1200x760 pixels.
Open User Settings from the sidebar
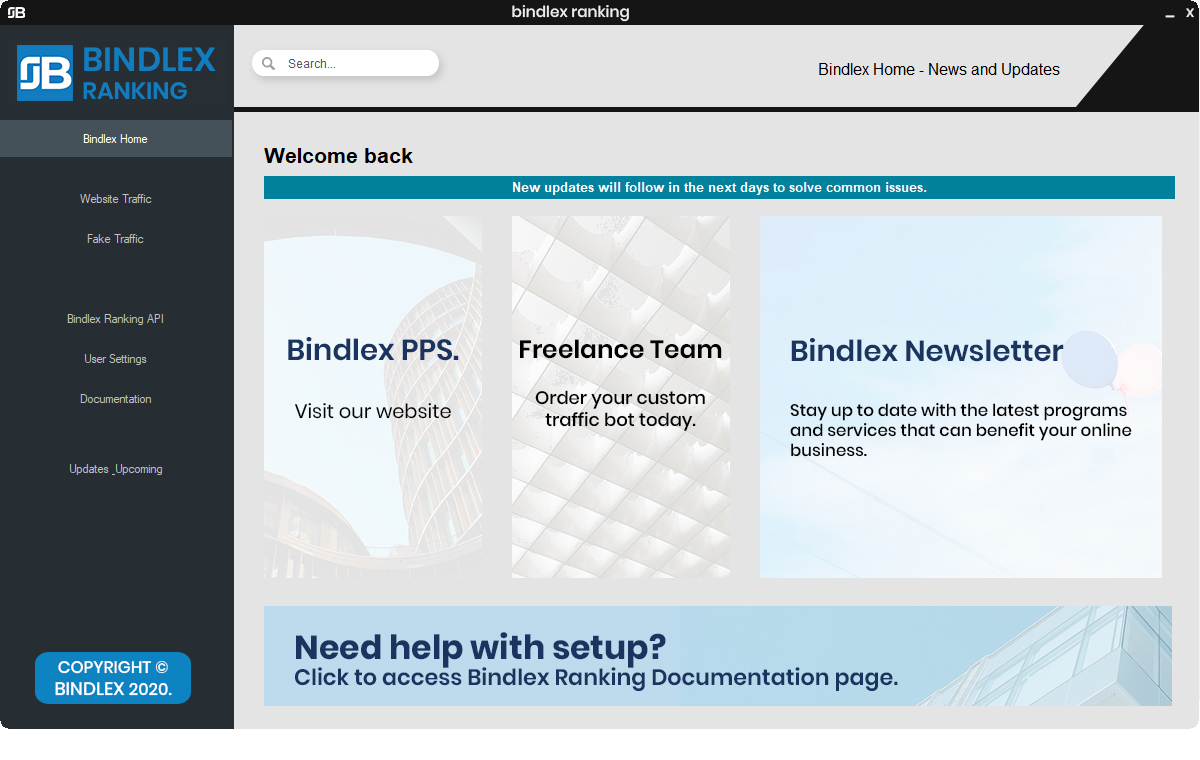115,358
